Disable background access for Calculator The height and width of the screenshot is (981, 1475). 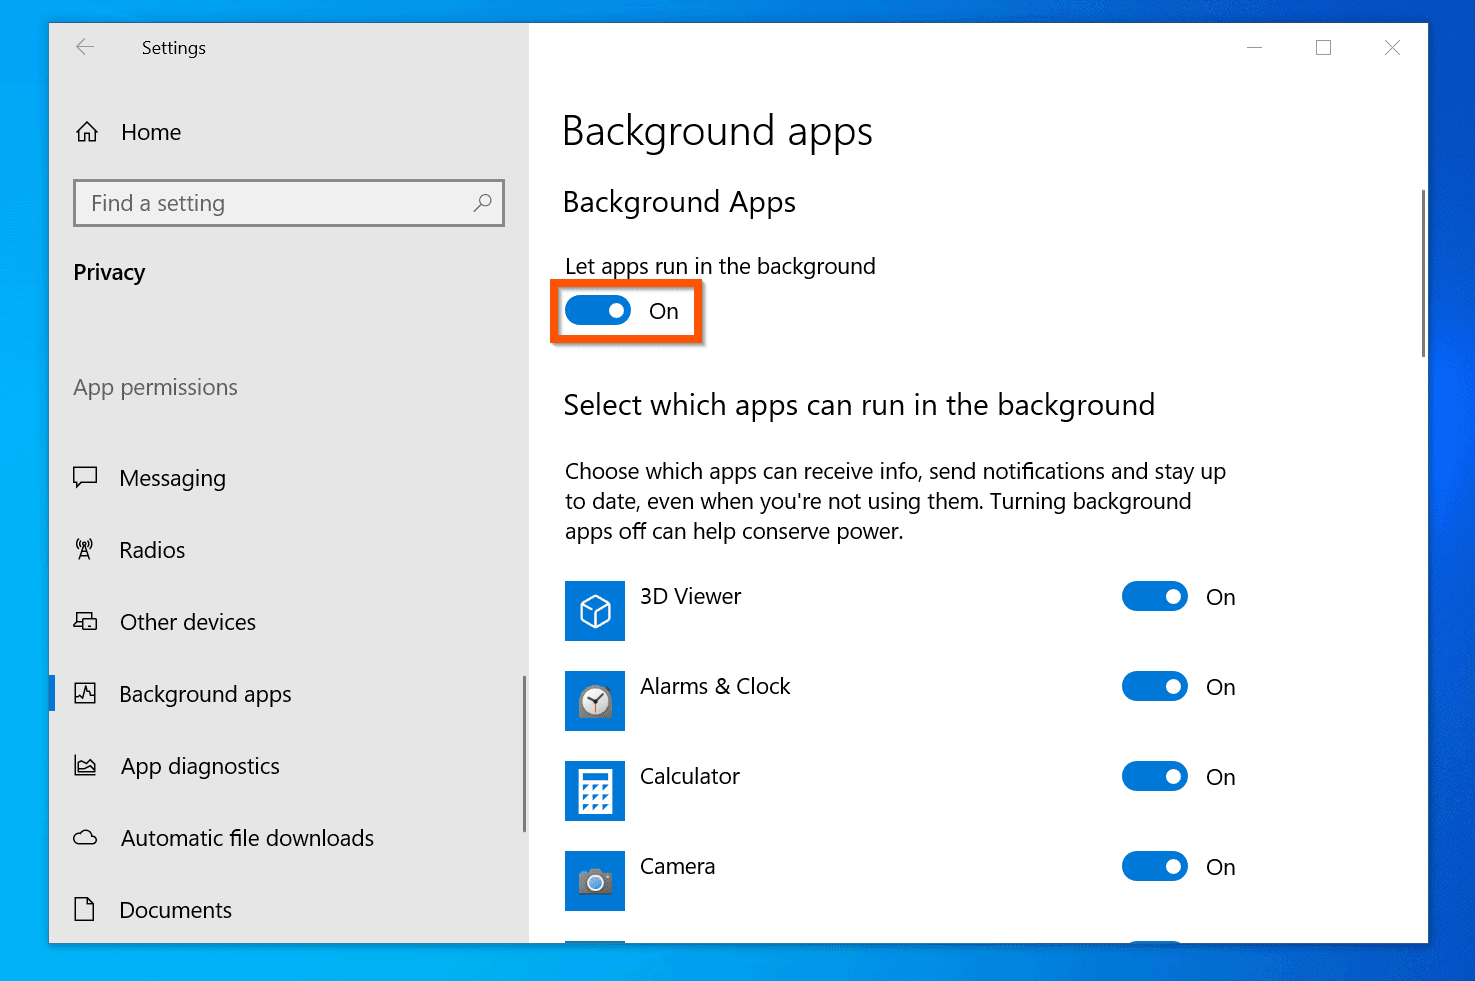tap(1154, 776)
